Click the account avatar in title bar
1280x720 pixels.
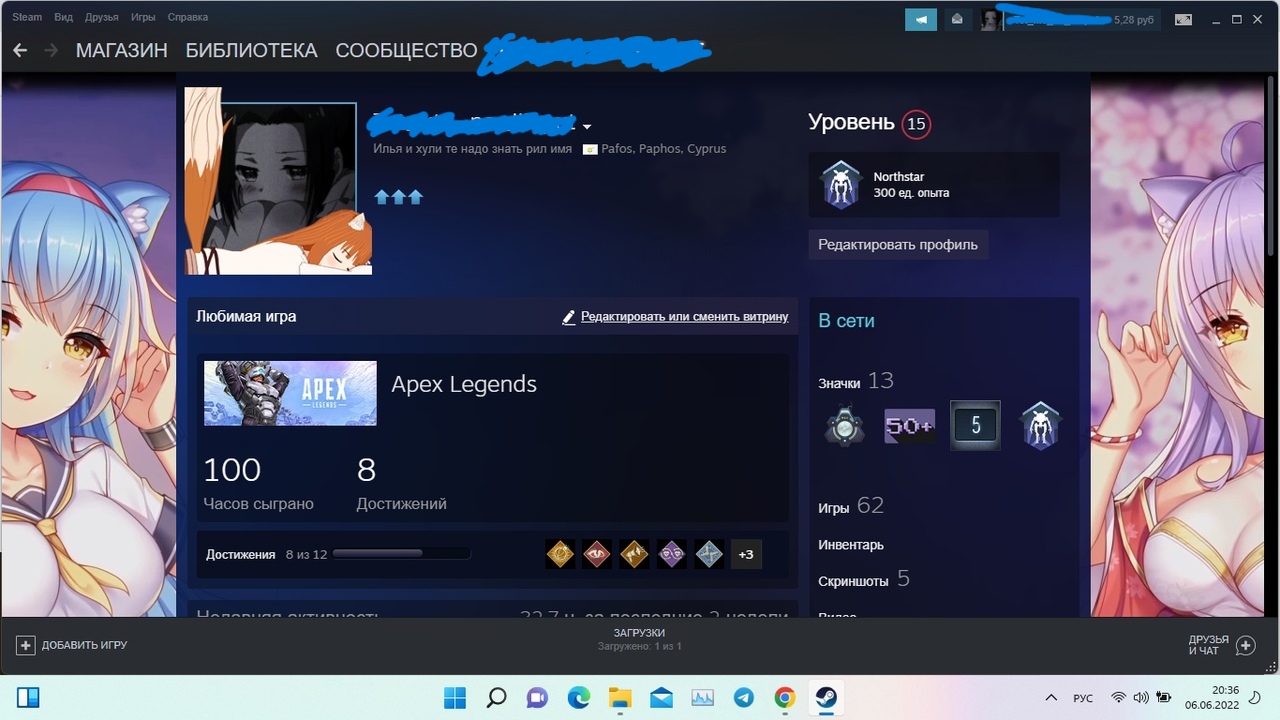coord(991,19)
